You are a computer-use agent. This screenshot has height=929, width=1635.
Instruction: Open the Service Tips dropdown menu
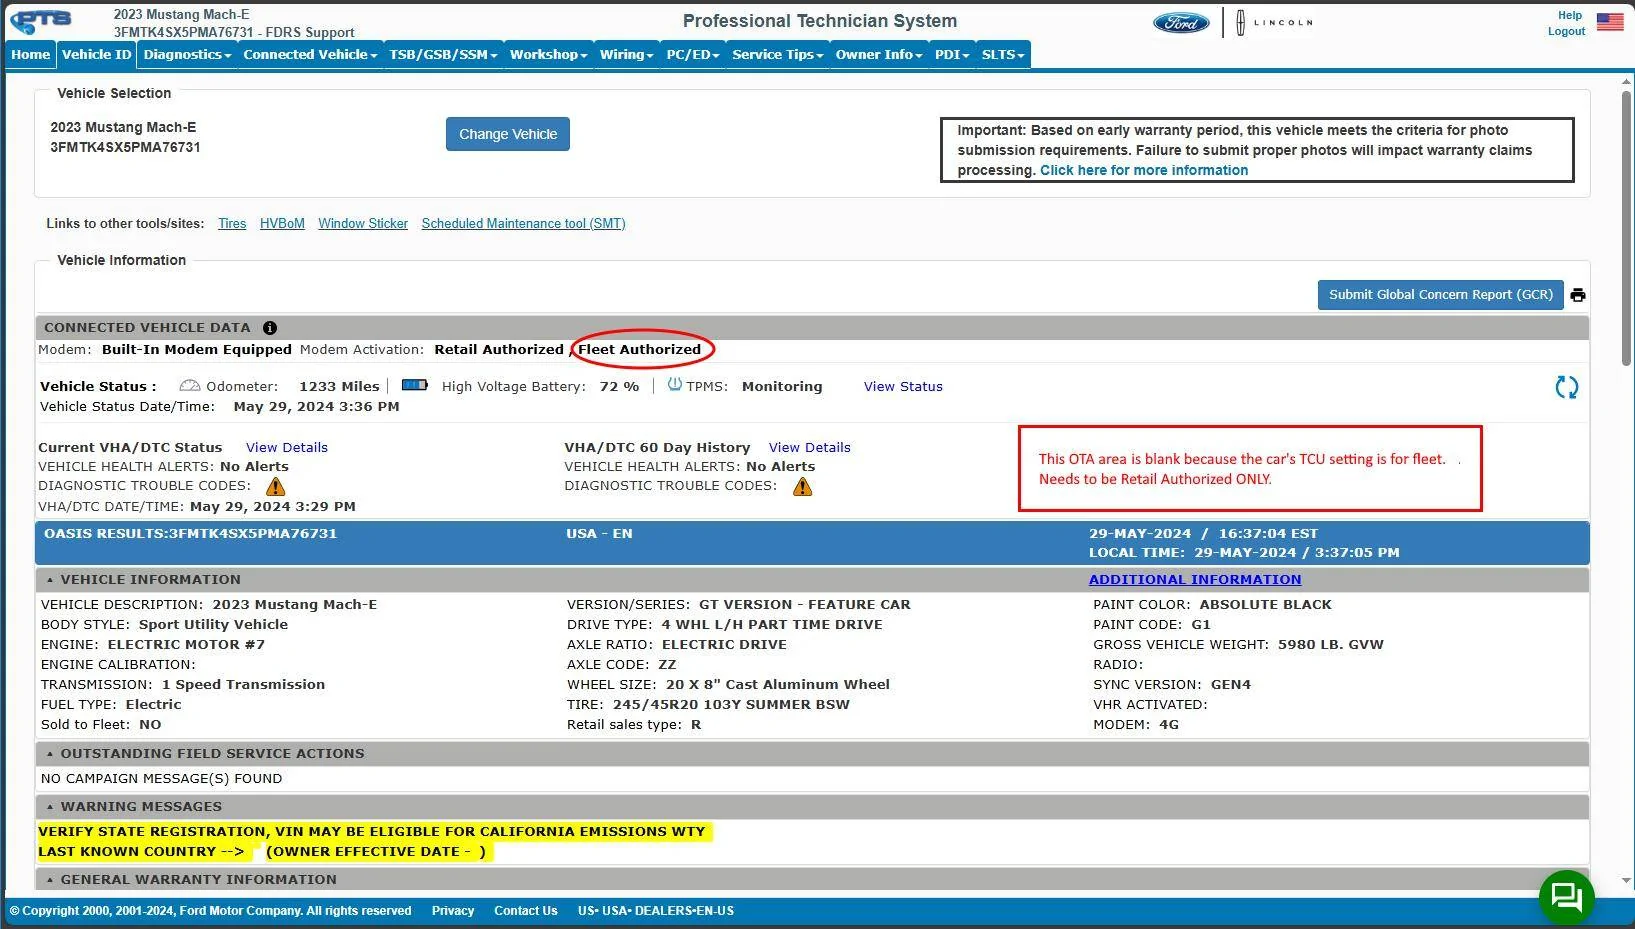pos(778,55)
